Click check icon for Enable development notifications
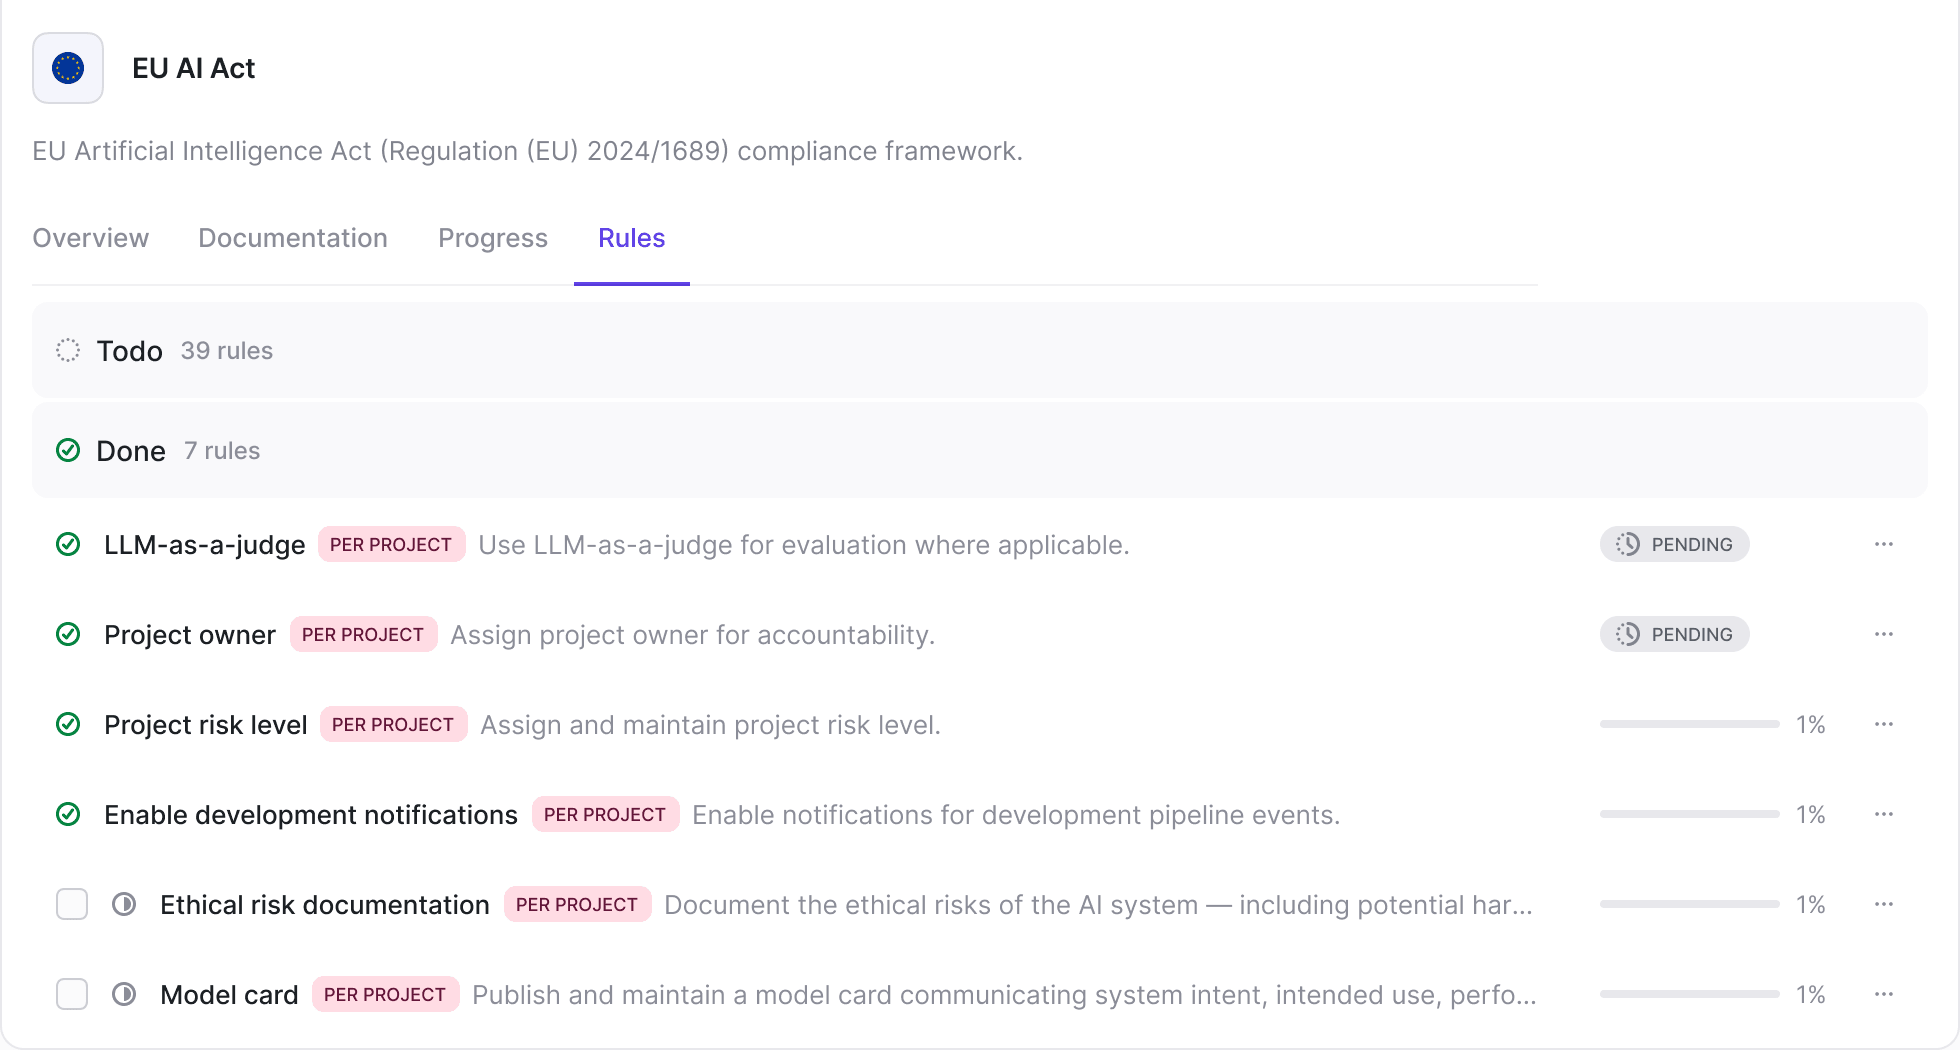1960x1050 pixels. pyautogui.click(x=68, y=814)
